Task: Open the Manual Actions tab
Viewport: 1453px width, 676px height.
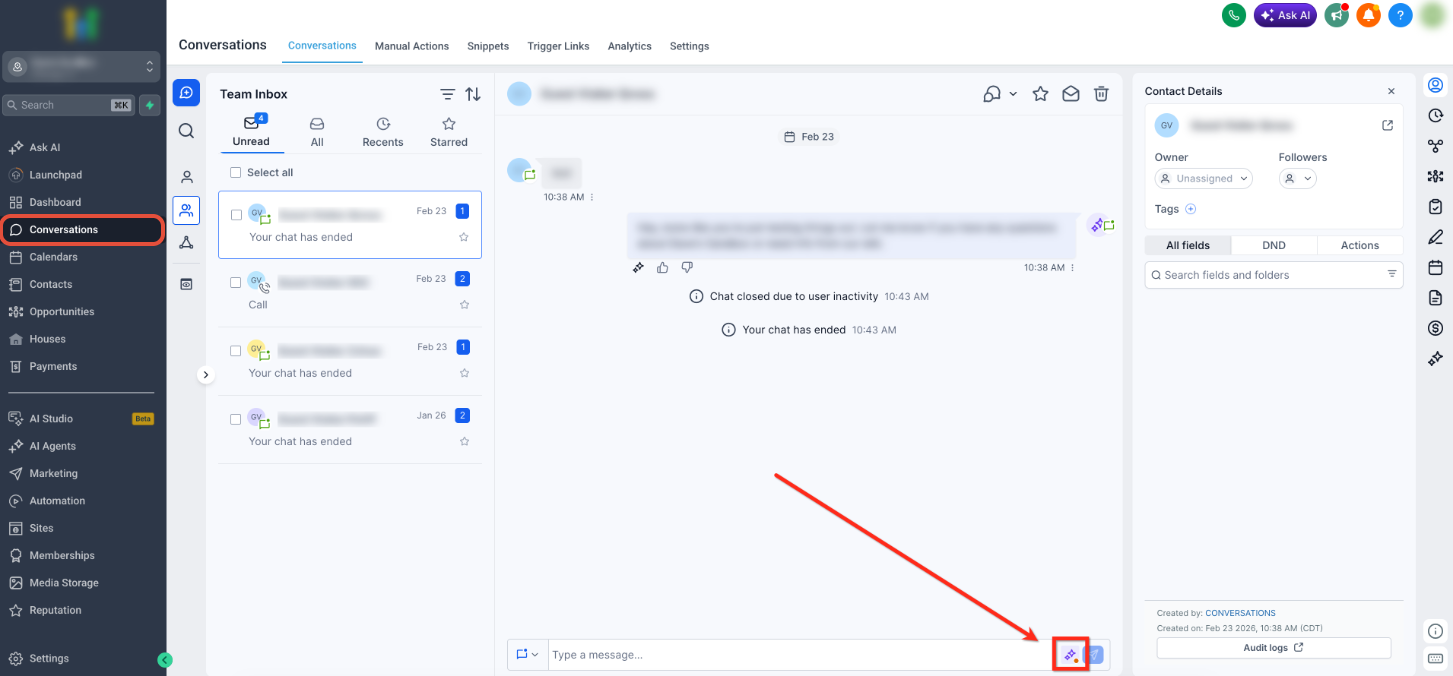Action: point(412,46)
